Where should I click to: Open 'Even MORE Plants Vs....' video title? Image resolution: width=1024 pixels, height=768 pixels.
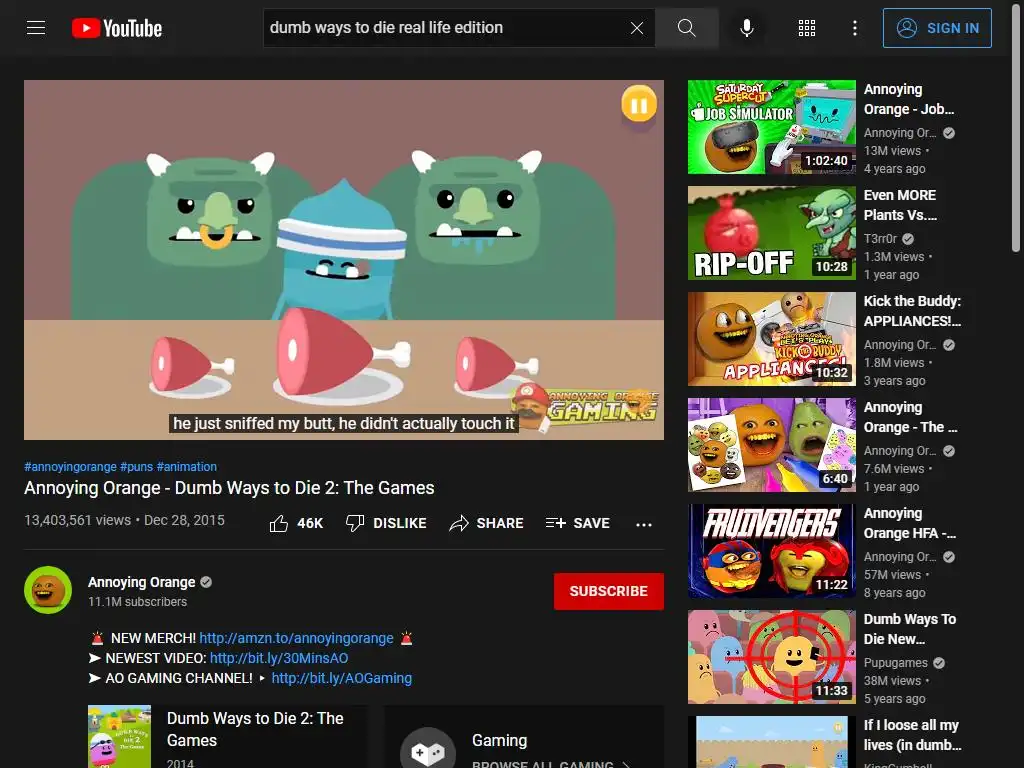tap(901, 205)
